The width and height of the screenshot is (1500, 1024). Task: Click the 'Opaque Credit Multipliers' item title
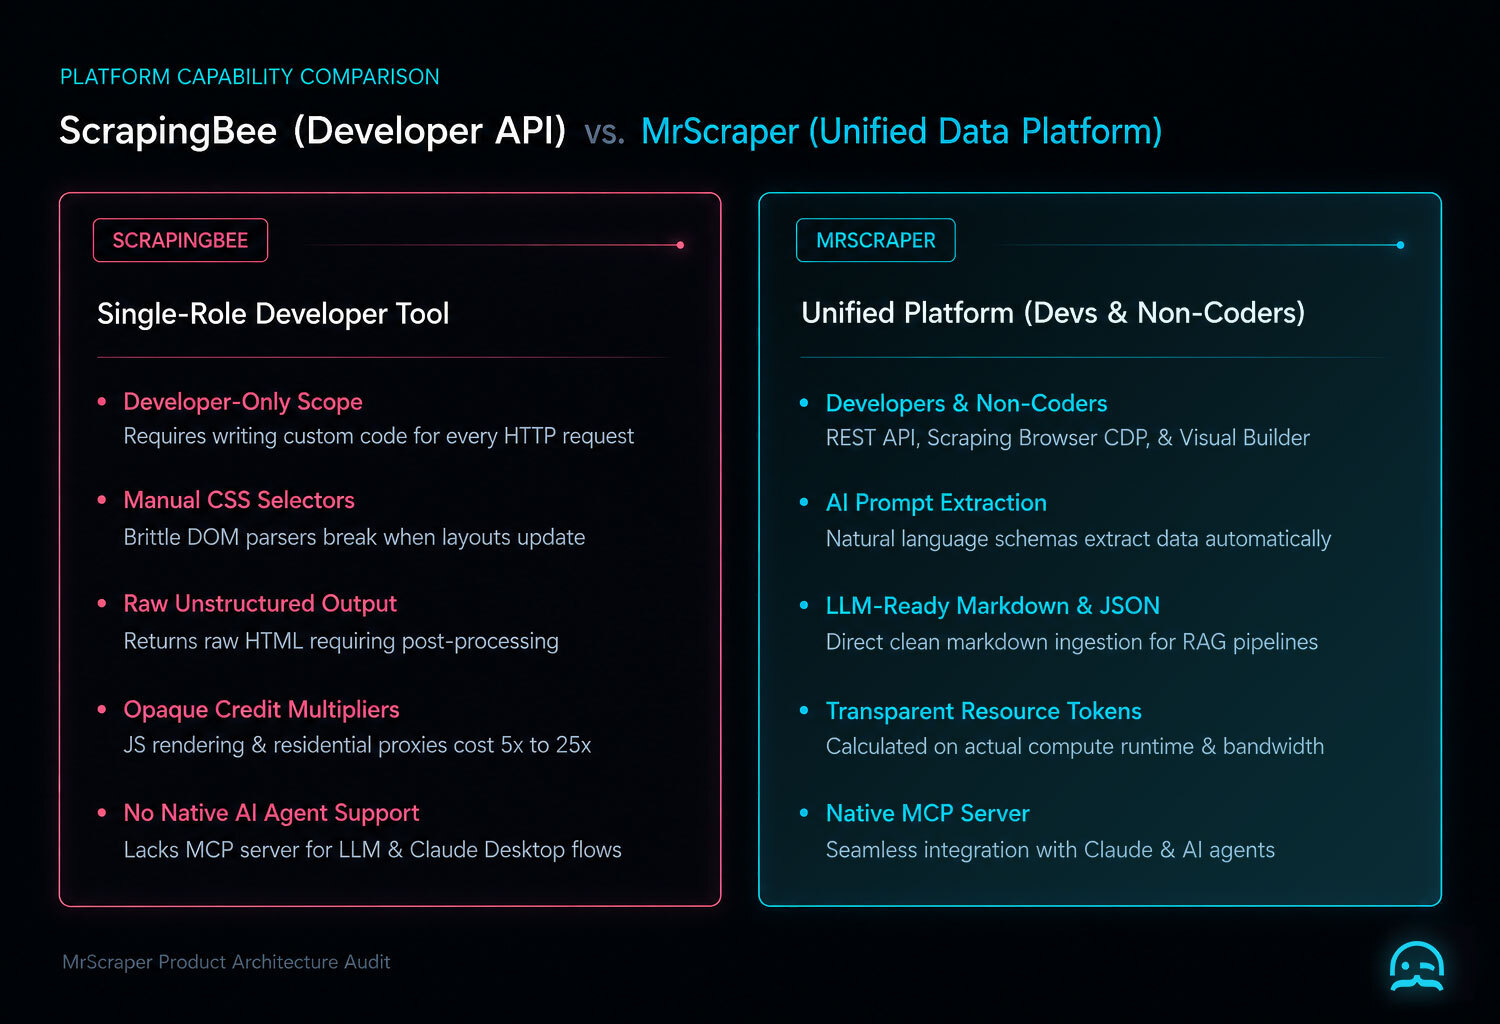(261, 709)
